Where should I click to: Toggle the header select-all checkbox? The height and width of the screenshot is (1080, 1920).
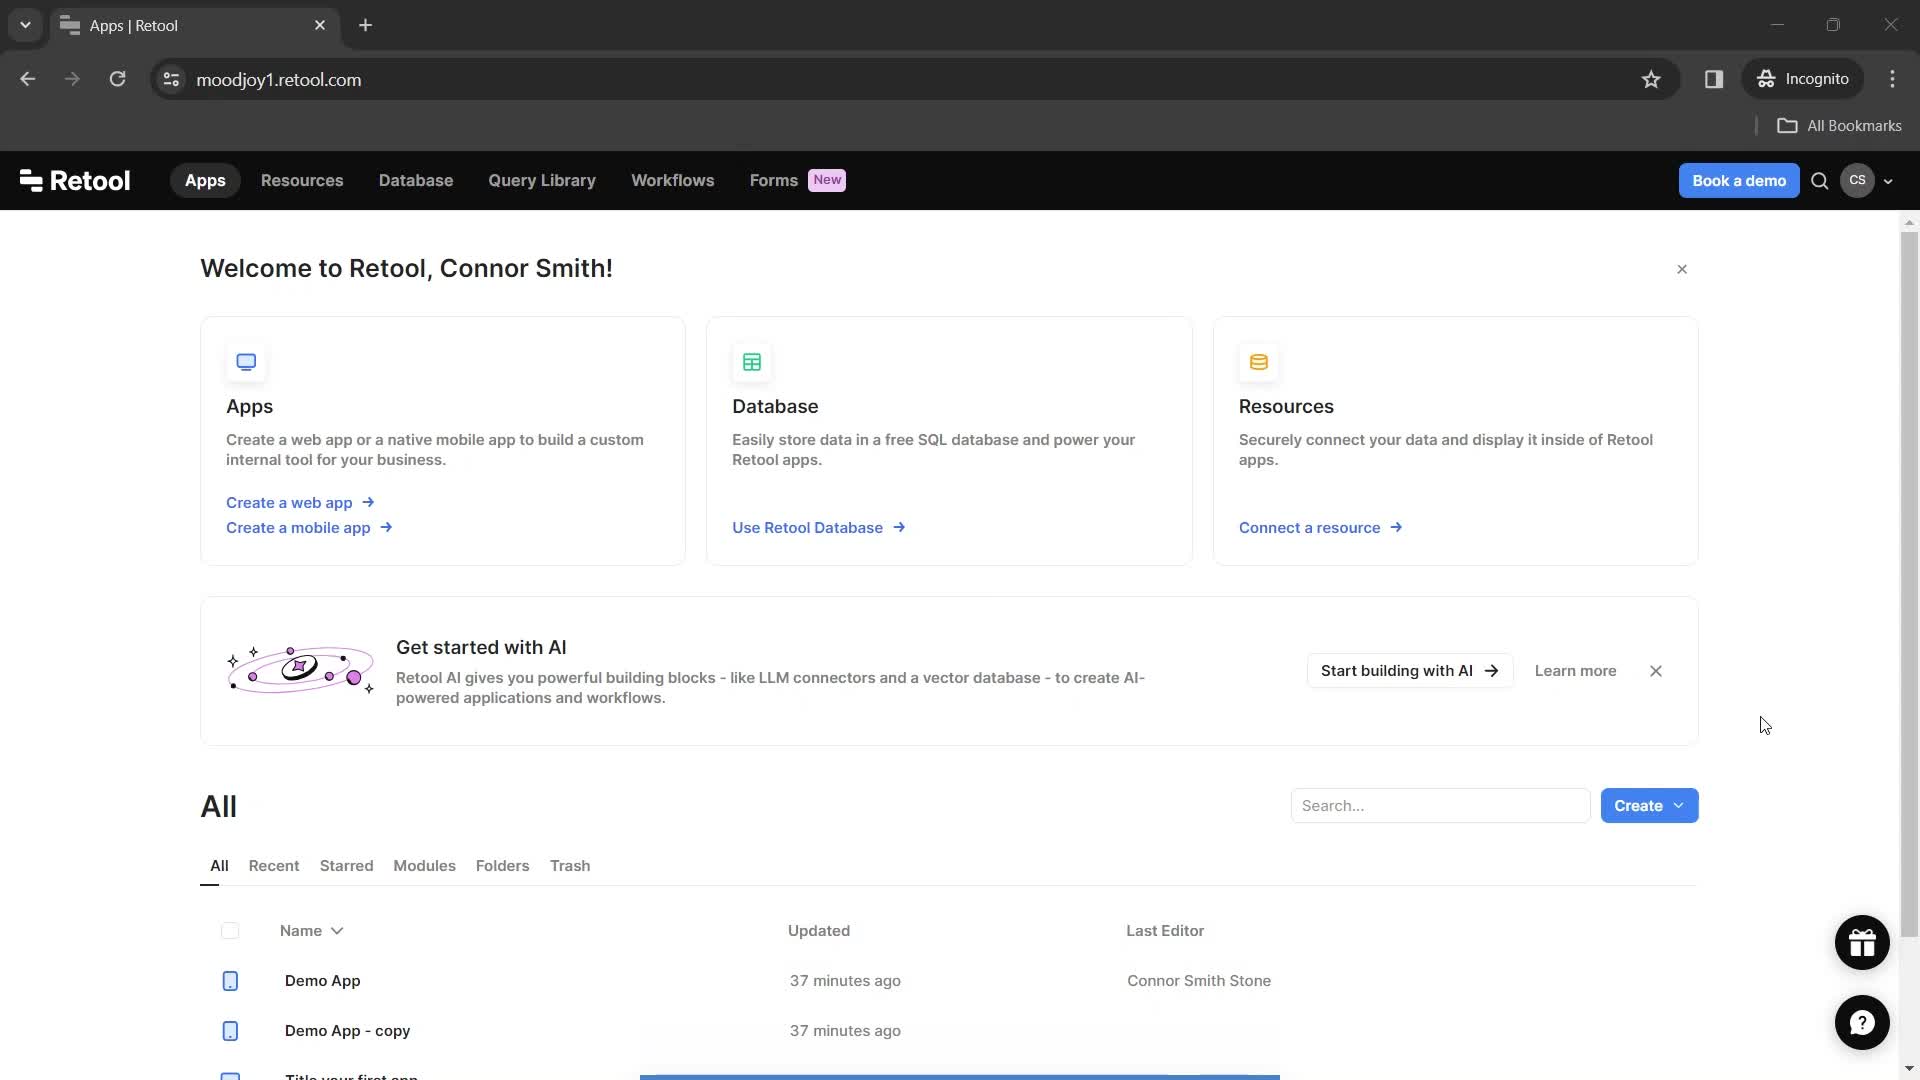229,931
